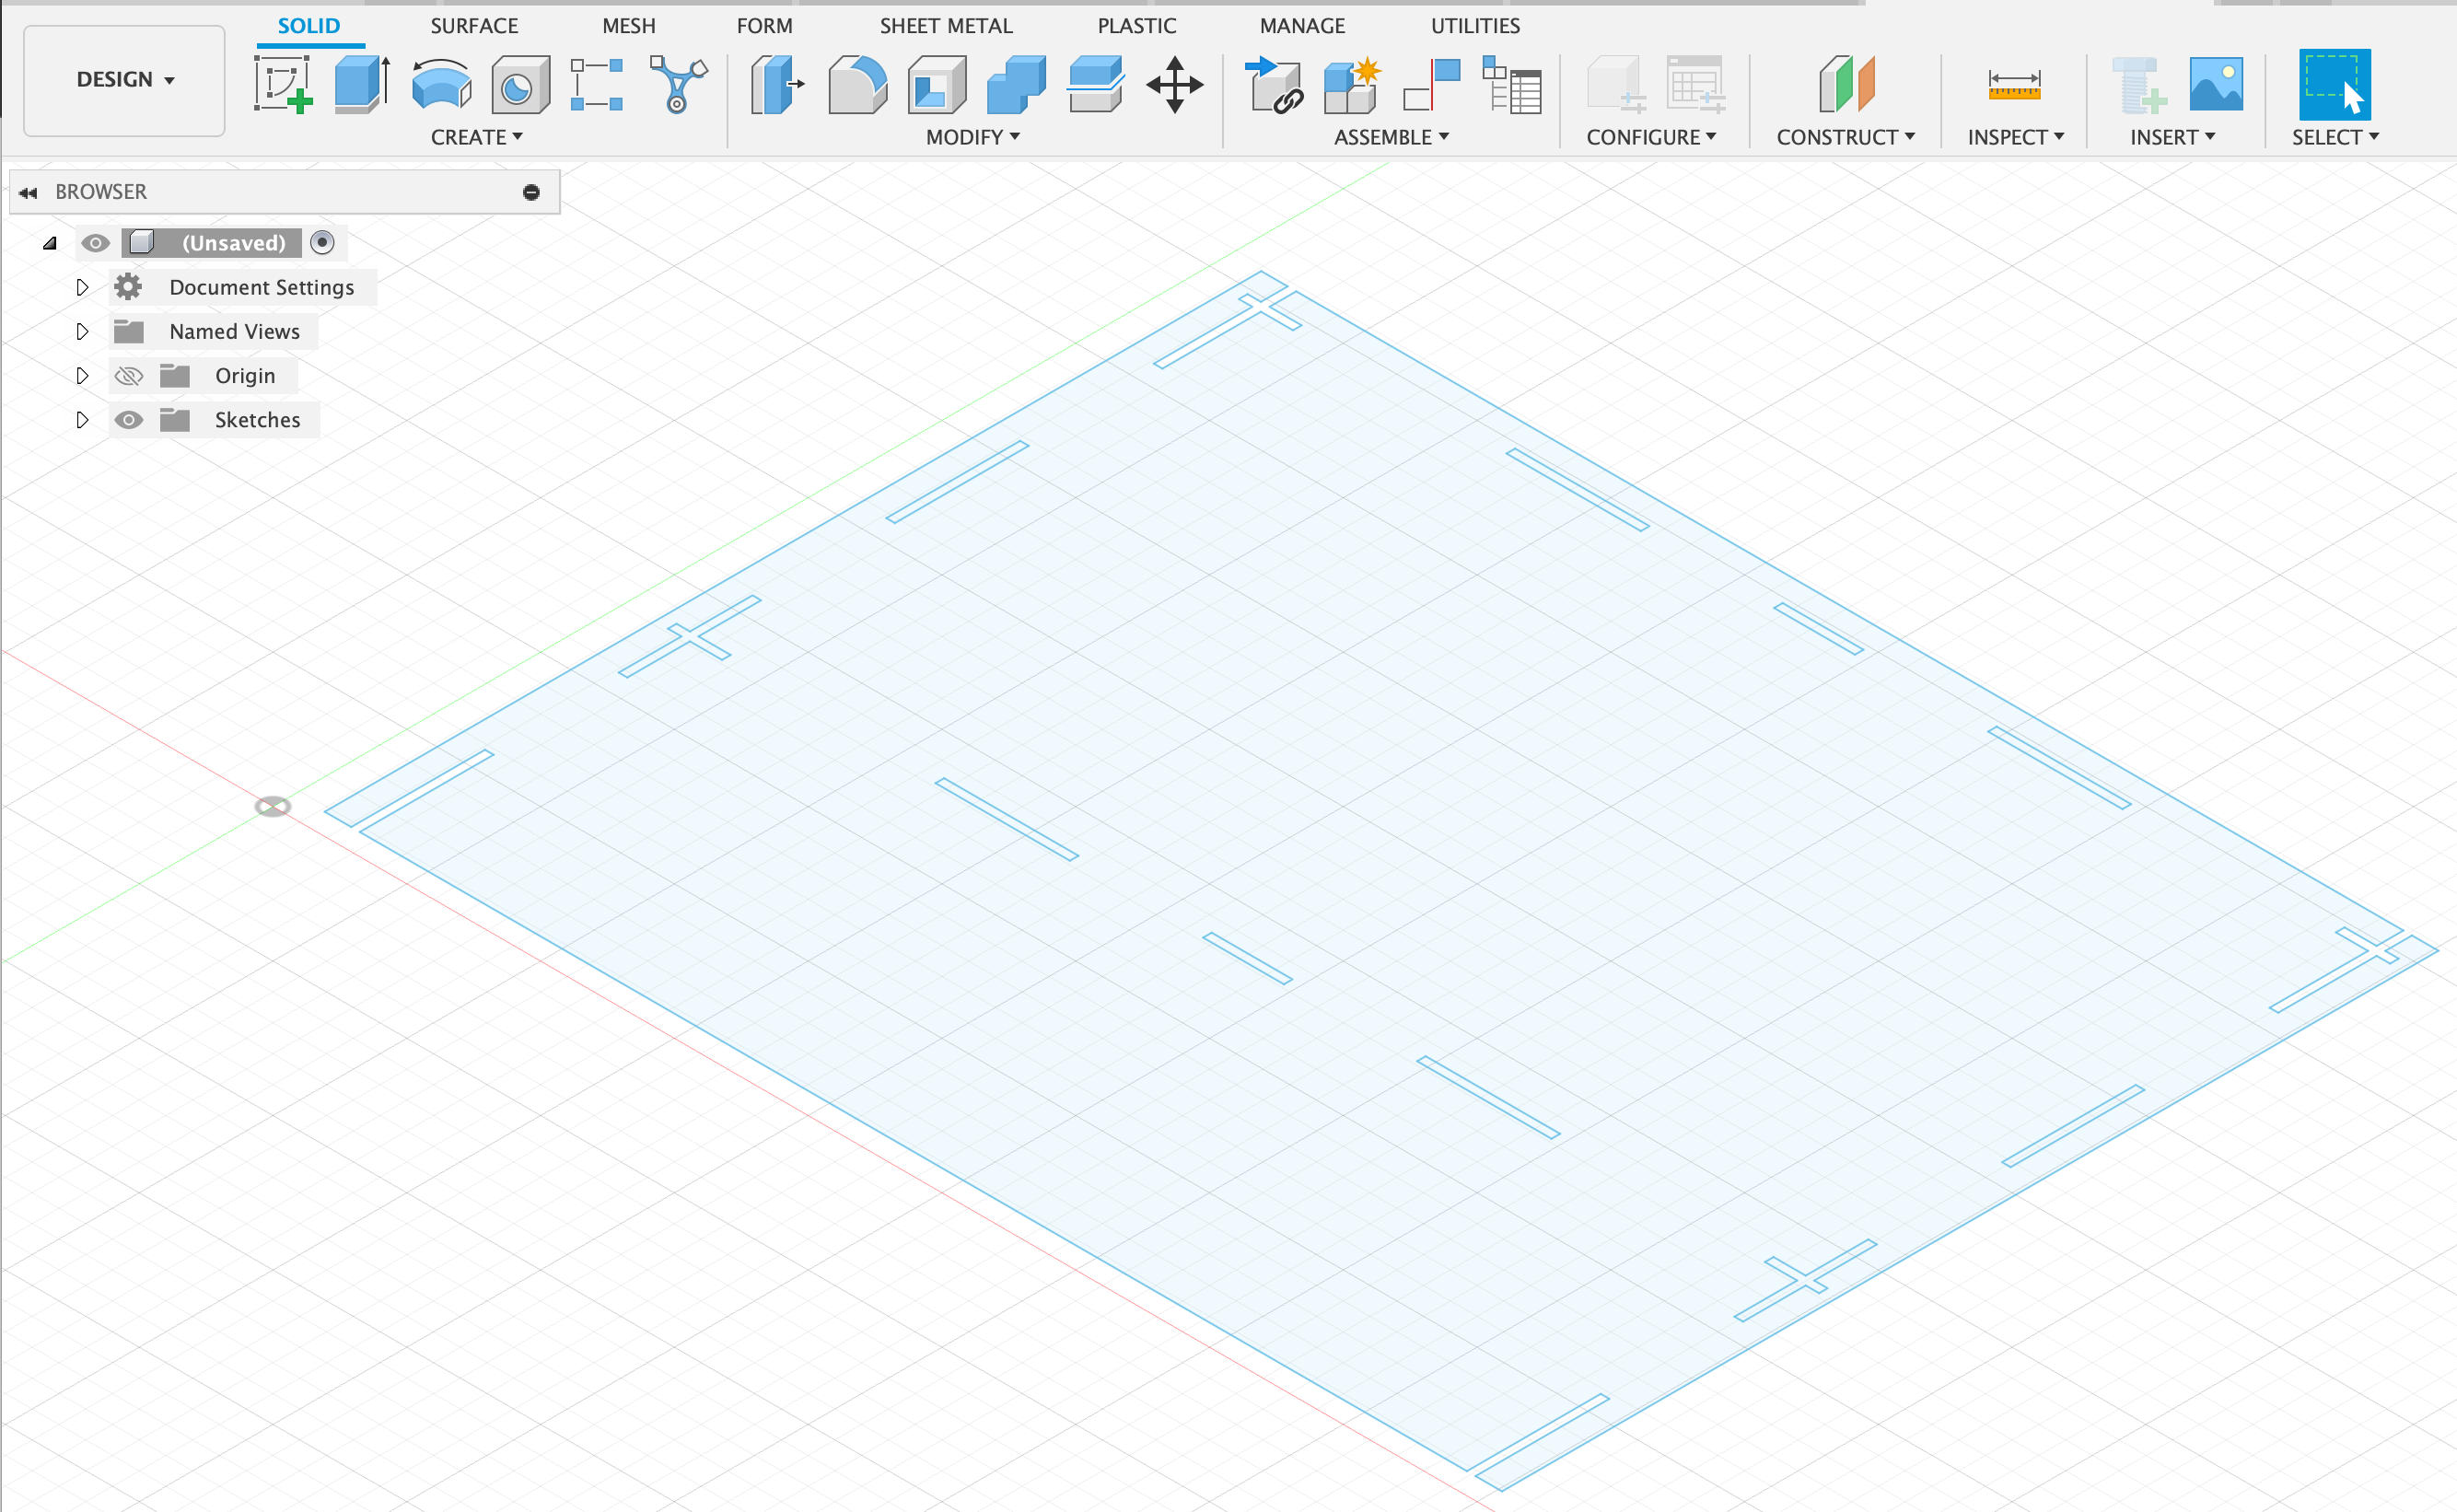Activate the Move/Copy tool
The height and width of the screenshot is (1512, 2457).
point(1173,85)
